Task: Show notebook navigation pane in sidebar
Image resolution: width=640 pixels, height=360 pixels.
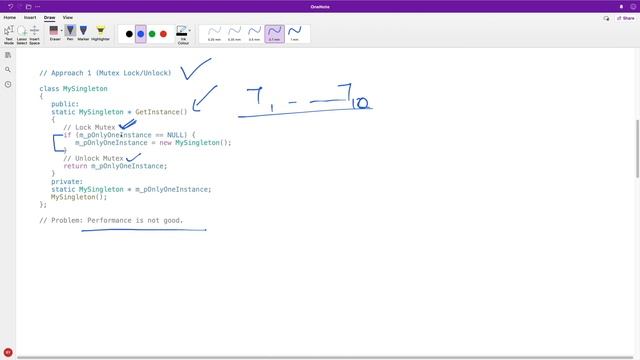Action: coord(8,55)
